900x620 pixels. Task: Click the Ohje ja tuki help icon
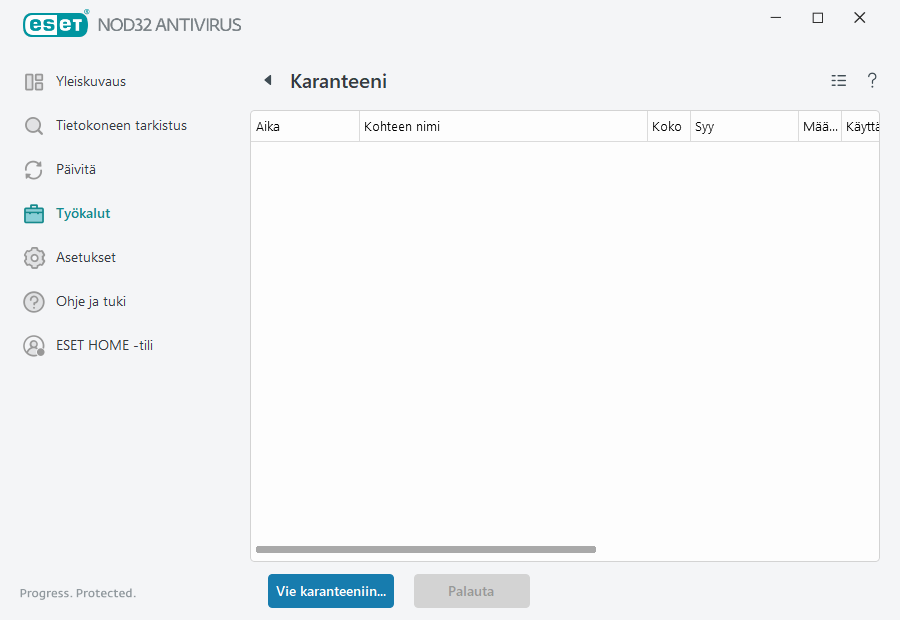pyautogui.click(x=35, y=301)
